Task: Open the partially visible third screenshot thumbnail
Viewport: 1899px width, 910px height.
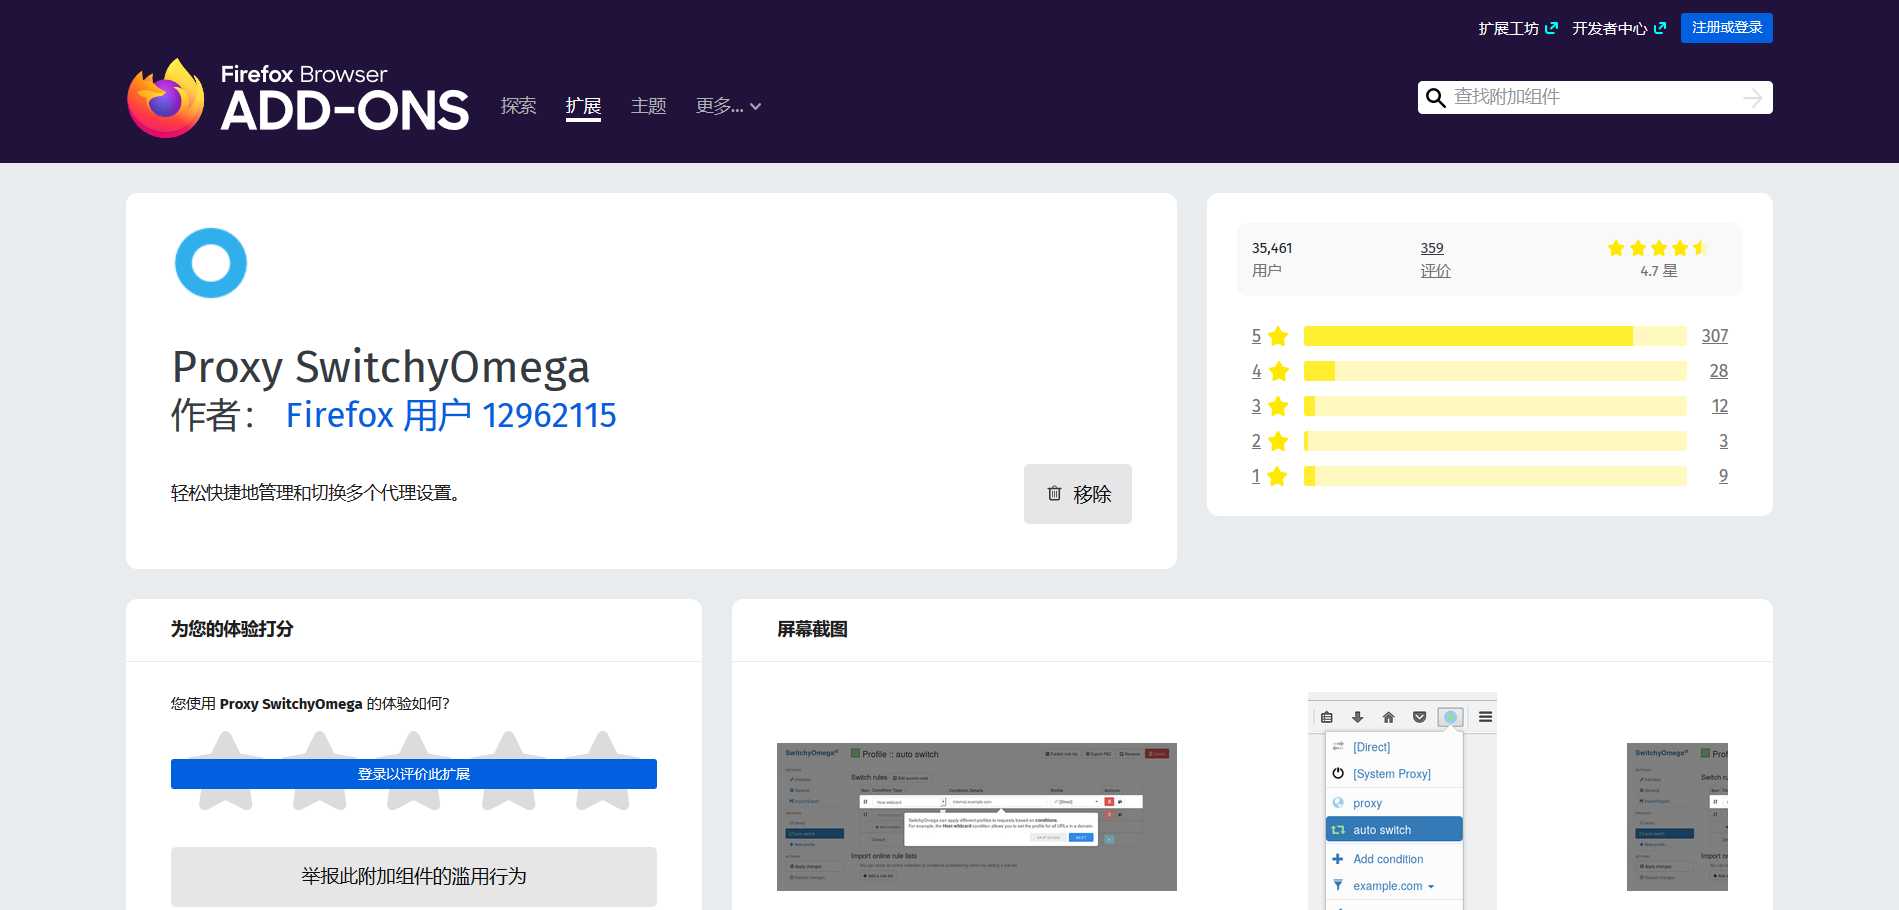Action: coord(1677,817)
